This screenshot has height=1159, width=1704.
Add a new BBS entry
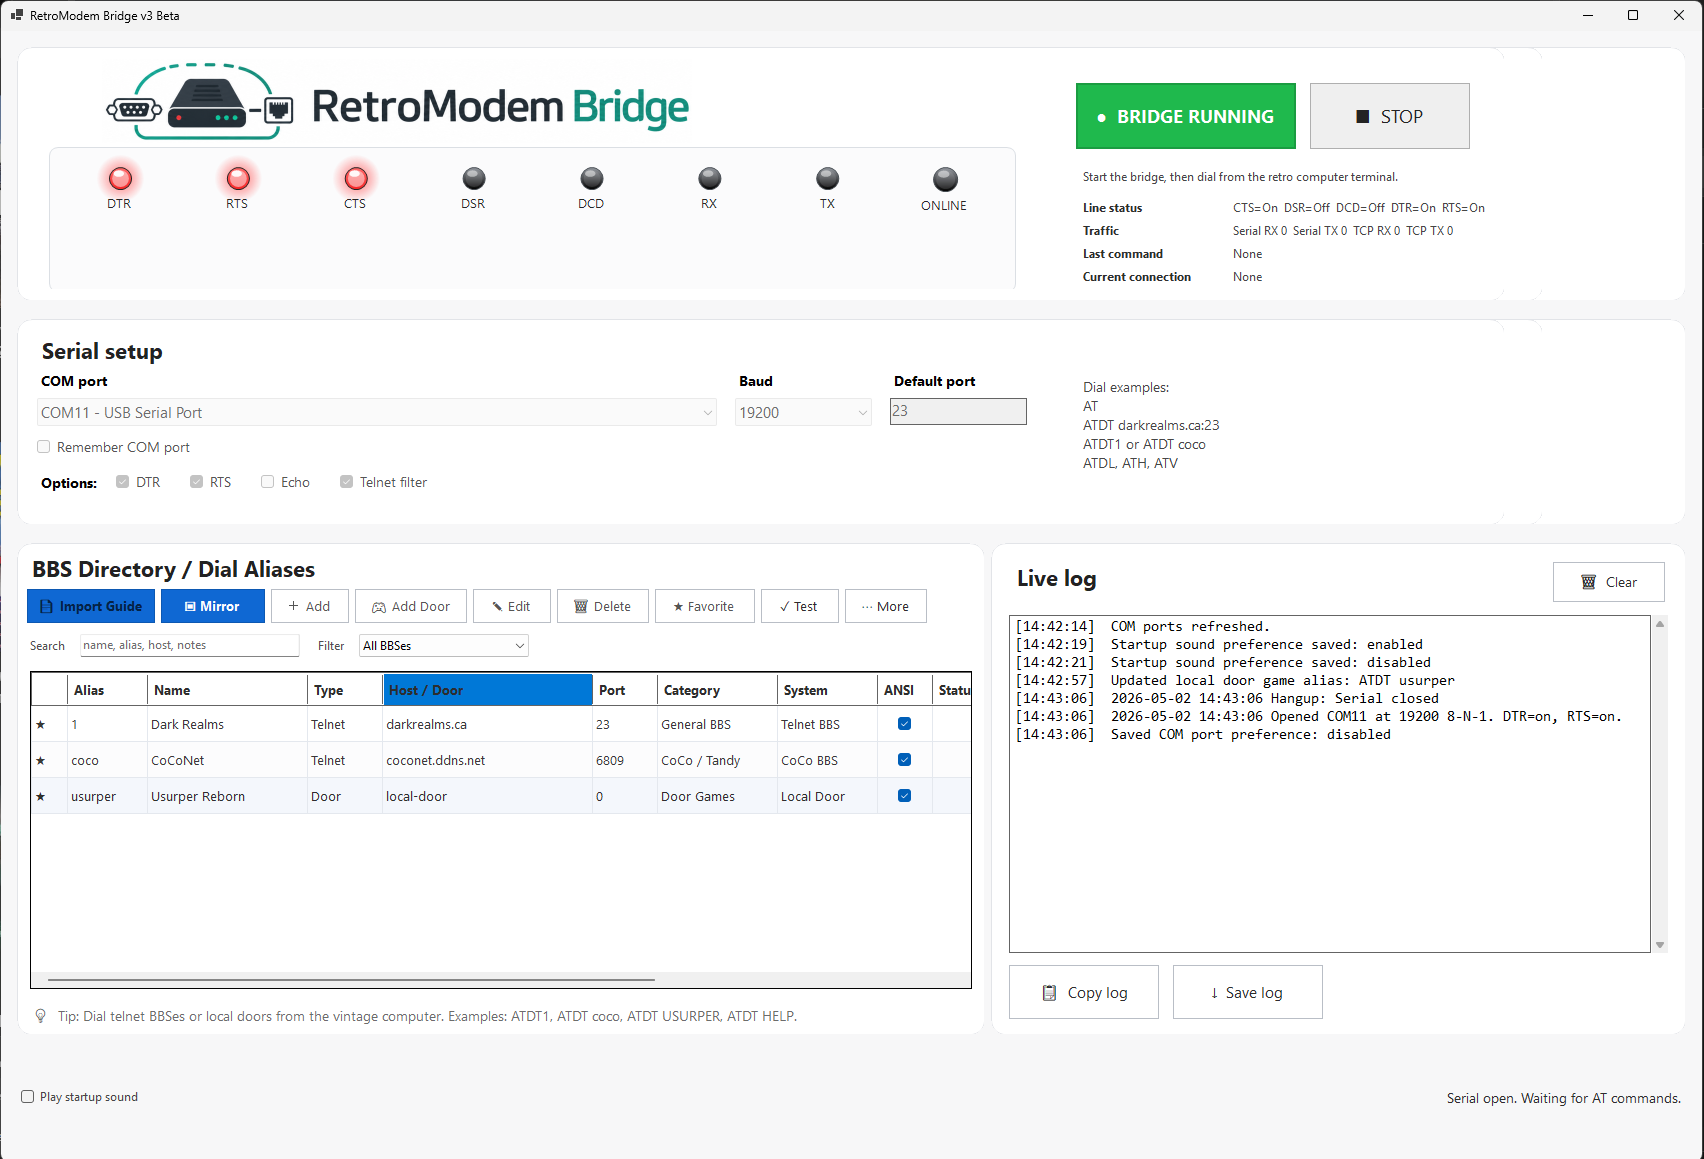[x=310, y=606]
